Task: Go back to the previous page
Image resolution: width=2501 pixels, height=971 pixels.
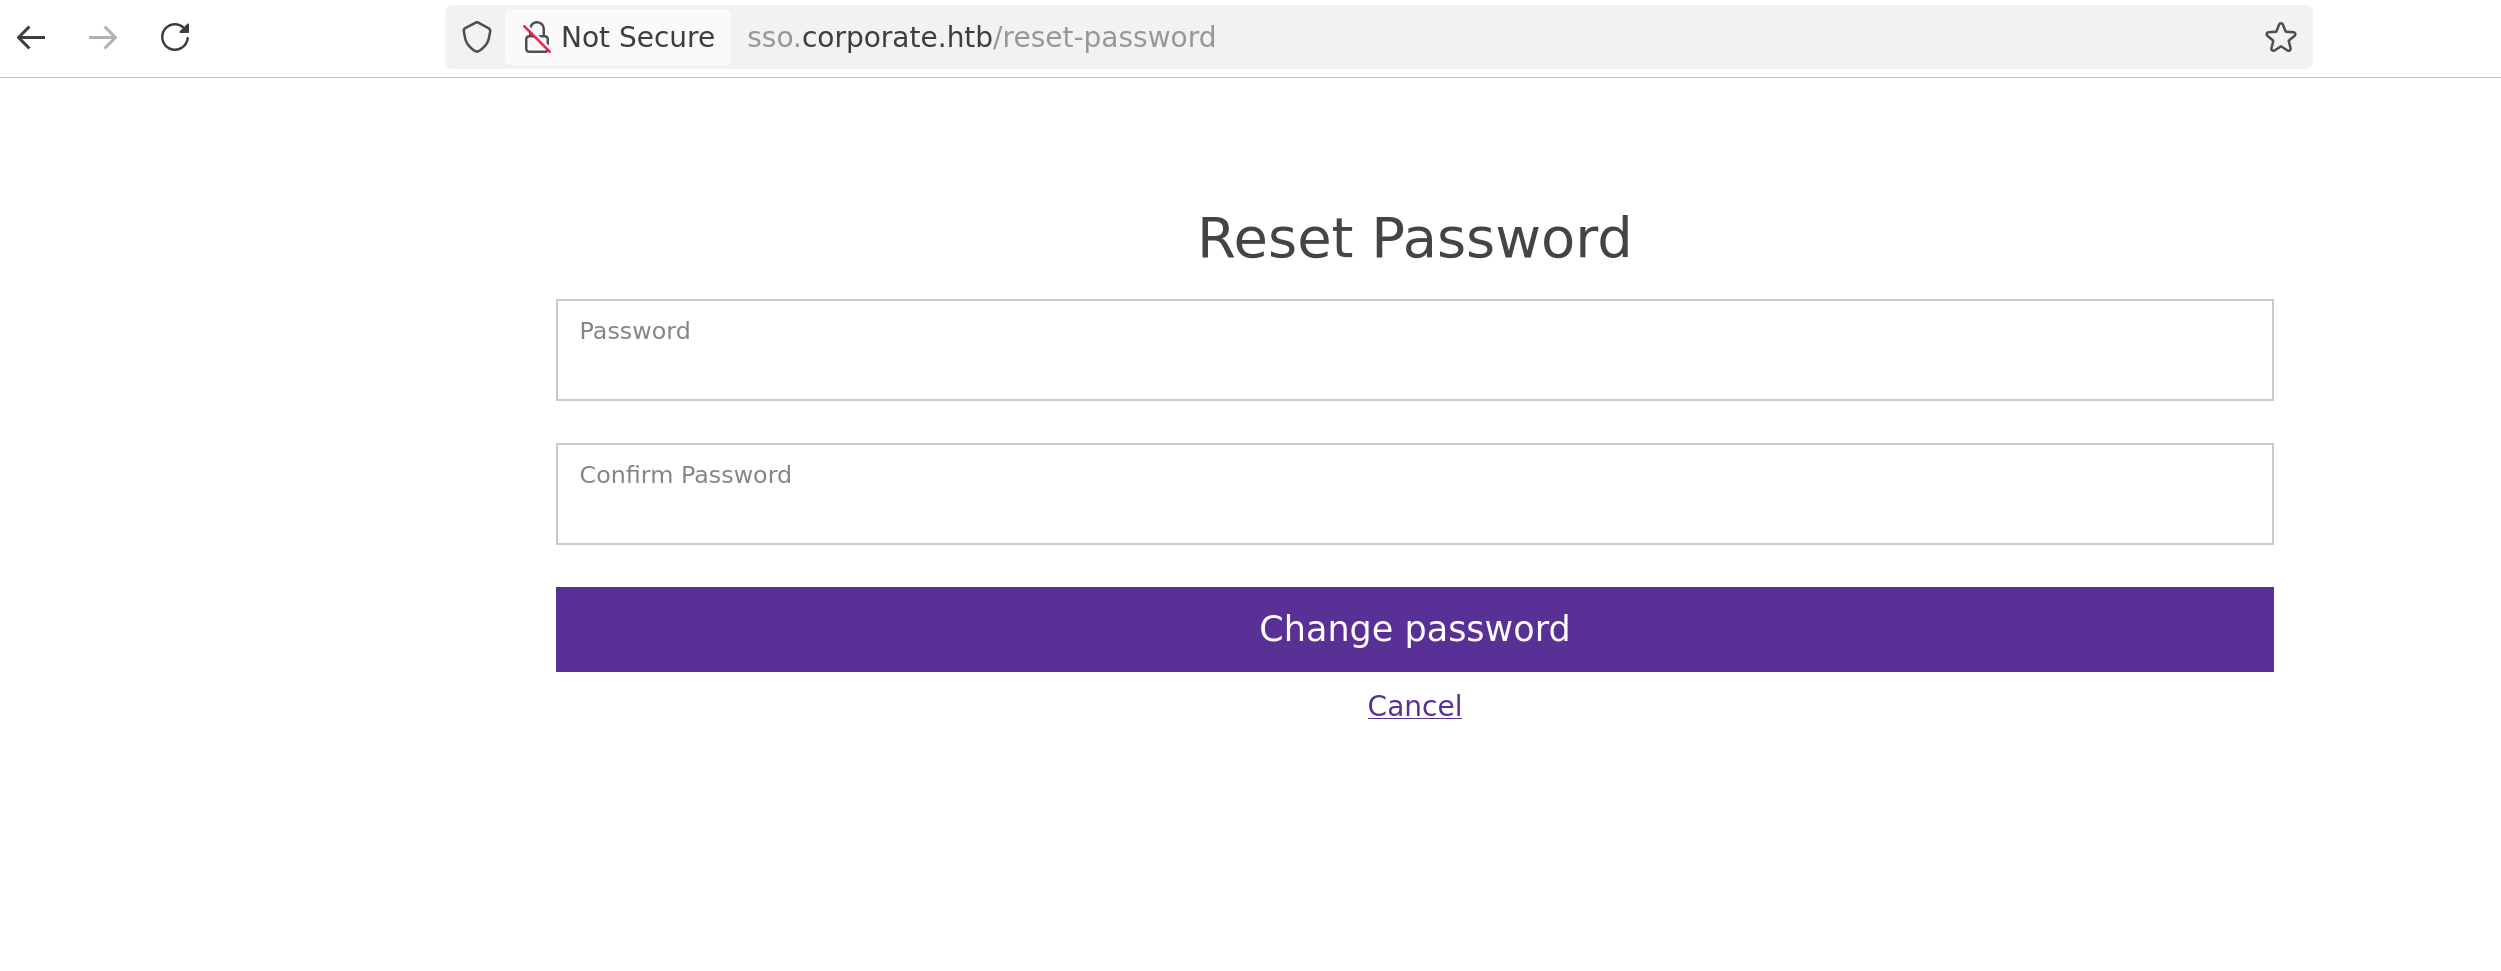Action: click(x=31, y=38)
